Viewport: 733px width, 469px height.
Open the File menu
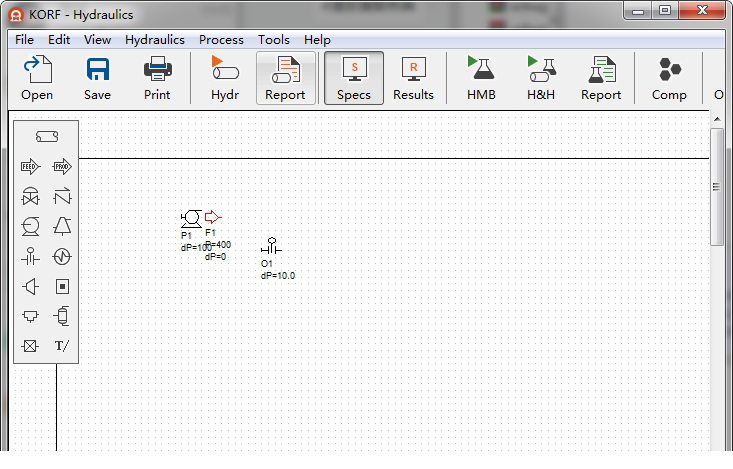pos(24,40)
